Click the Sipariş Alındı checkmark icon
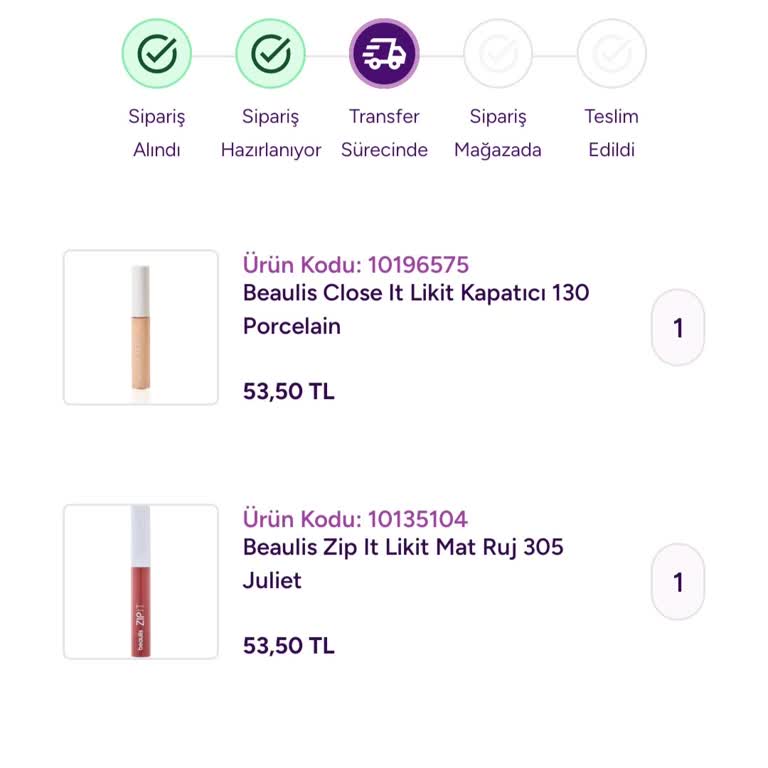Image resolution: width=768 pixels, height=768 pixels. point(157,54)
